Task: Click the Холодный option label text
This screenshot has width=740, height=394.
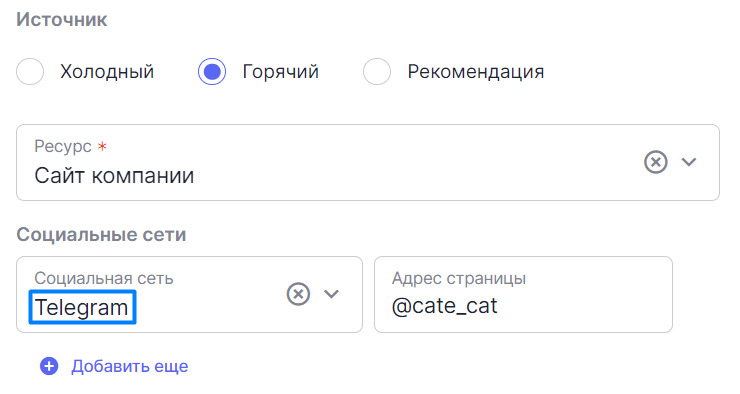Action: [x=107, y=72]
